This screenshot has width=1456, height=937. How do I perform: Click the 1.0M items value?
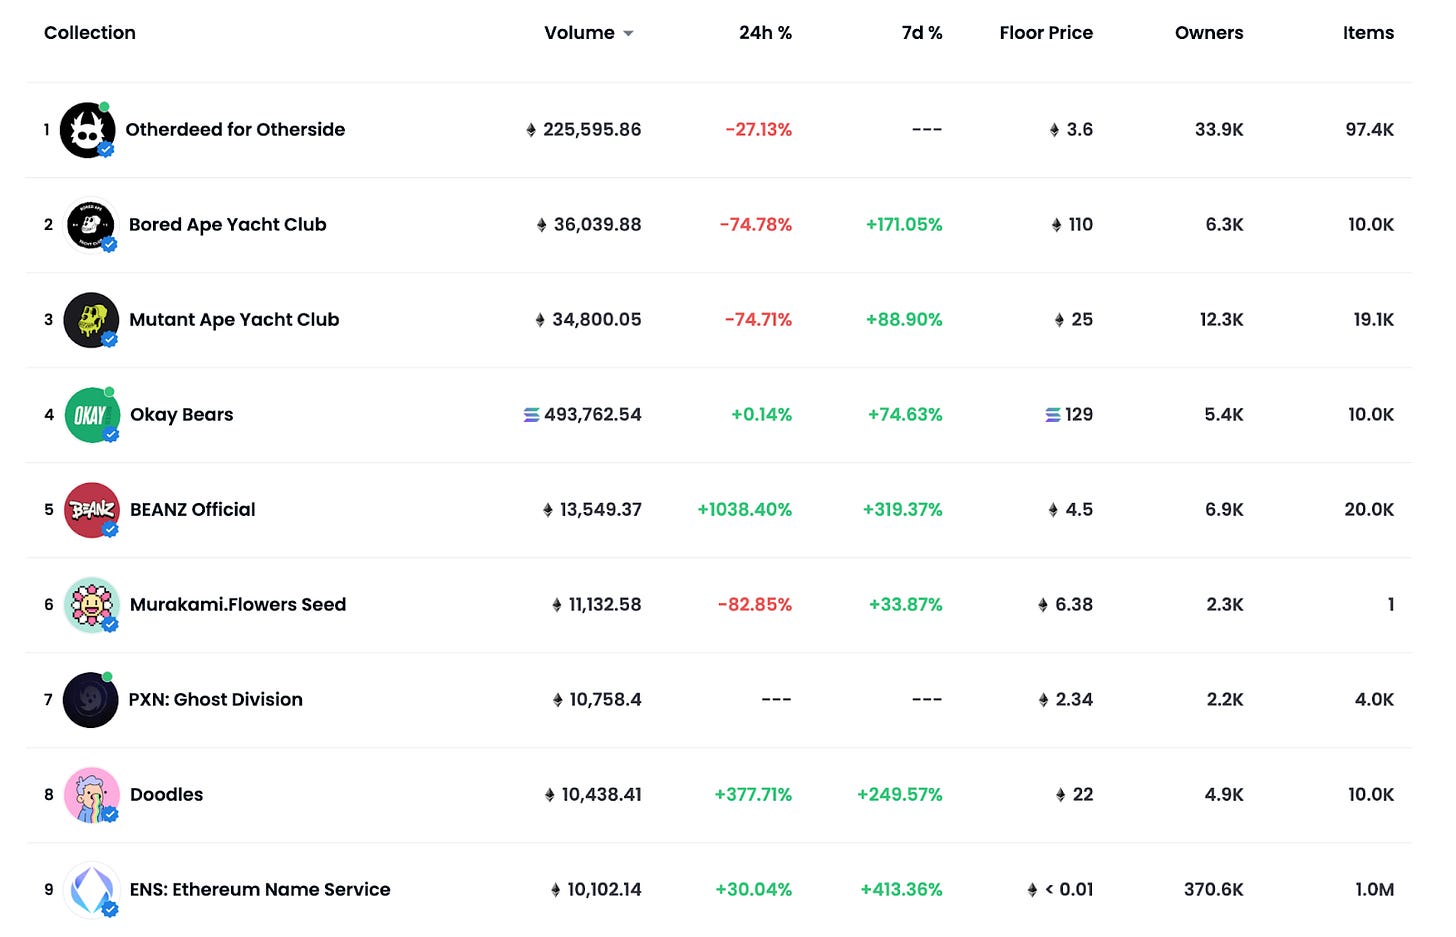coord(1375,890)
